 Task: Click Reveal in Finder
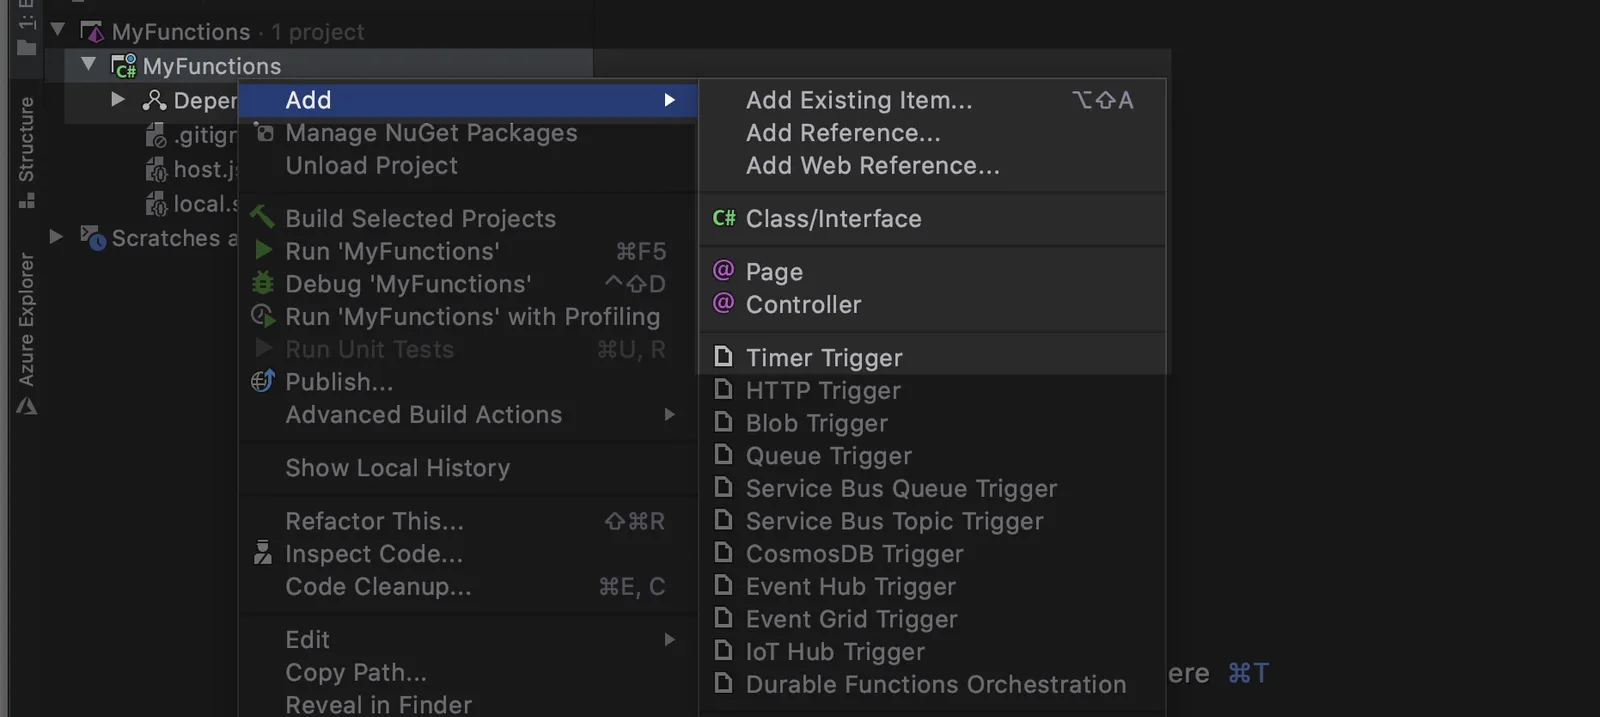click(x=468, y=704)
